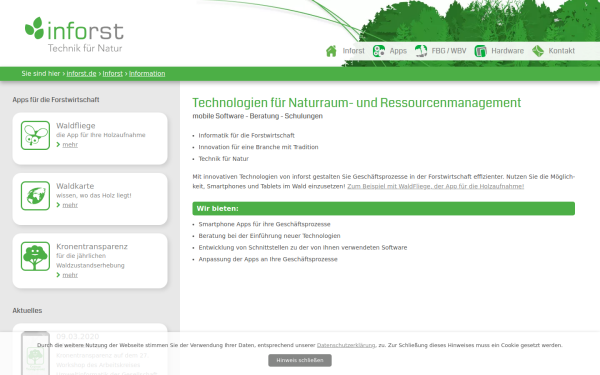
Task: Click the house icon beside Inforst
Action: click(331, 51)
